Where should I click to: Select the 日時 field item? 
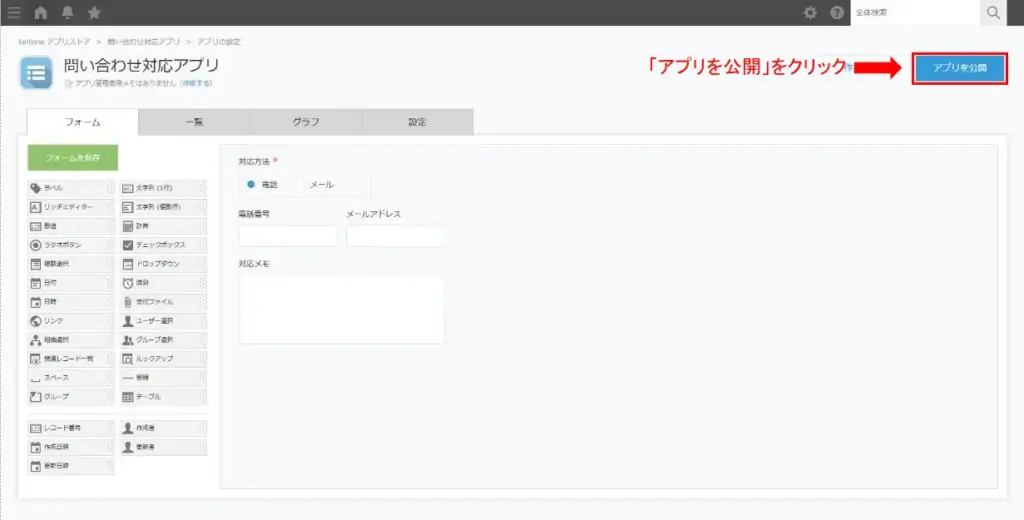(71, 302)
